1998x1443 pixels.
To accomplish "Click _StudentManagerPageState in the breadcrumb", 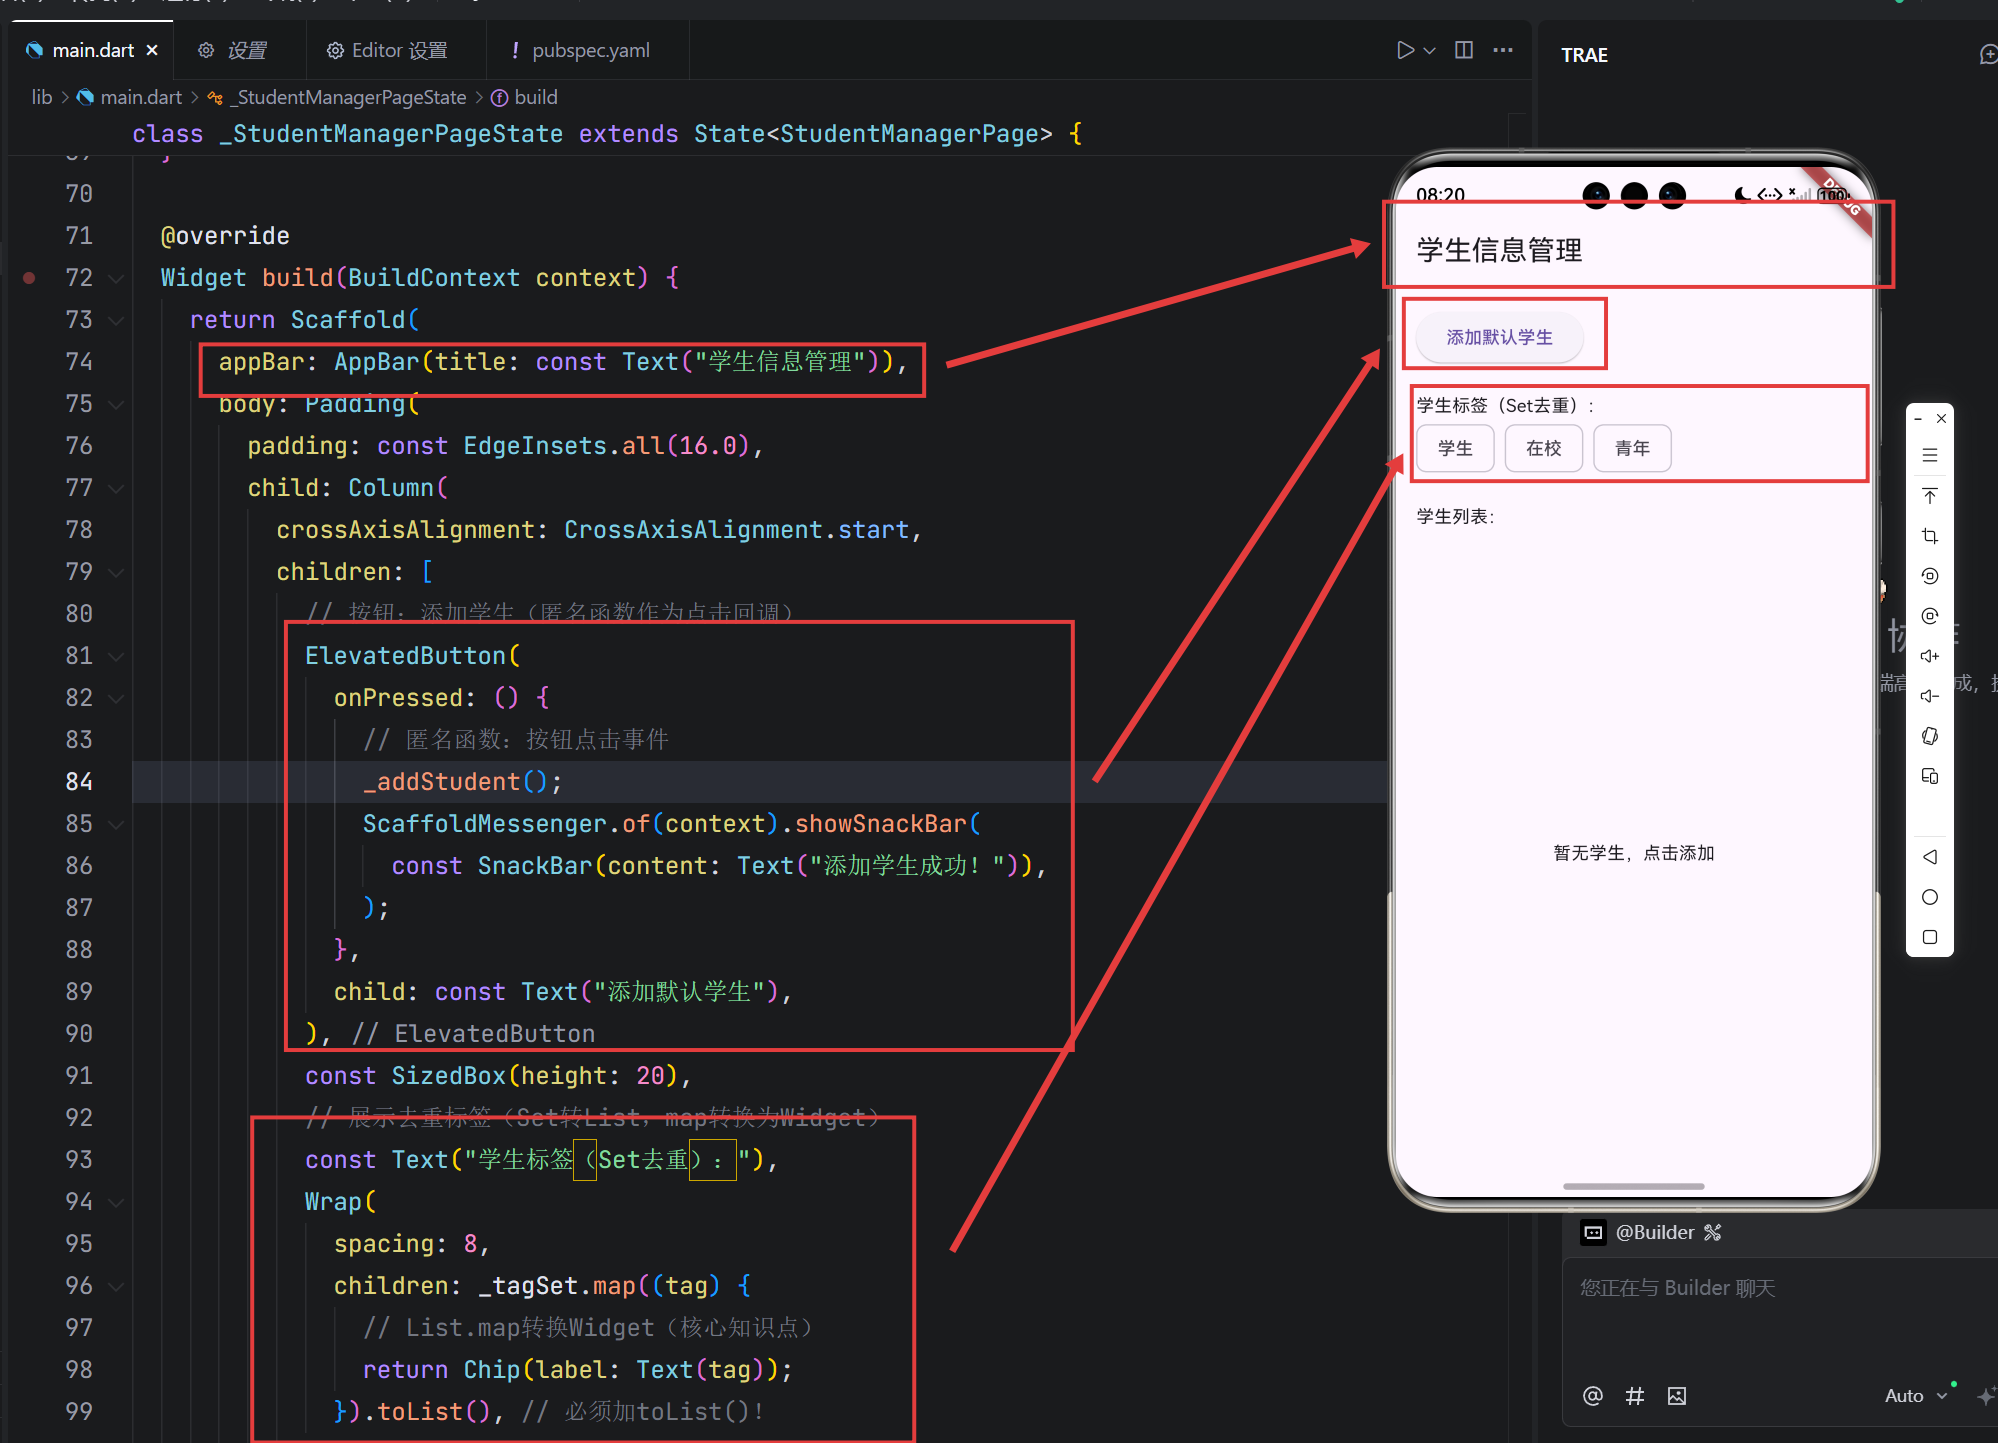I will point(351,97).
